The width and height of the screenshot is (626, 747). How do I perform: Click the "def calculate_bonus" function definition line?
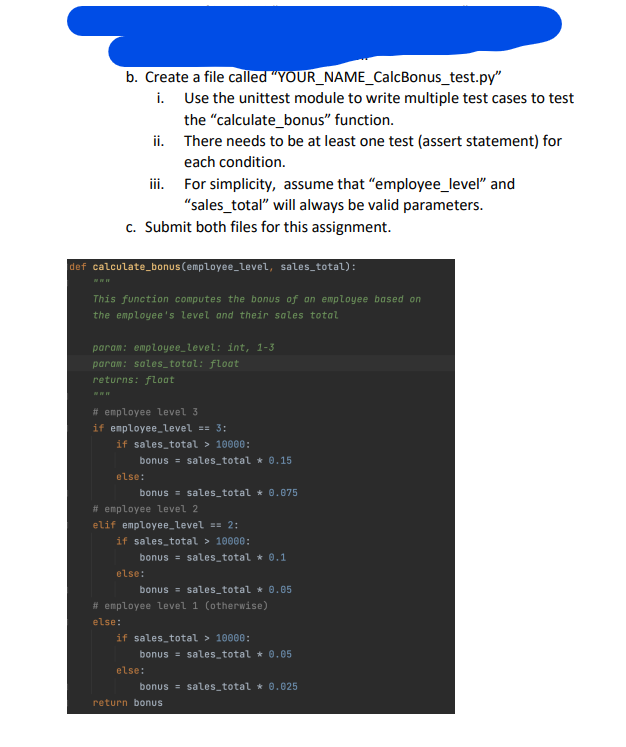[212, 267]
